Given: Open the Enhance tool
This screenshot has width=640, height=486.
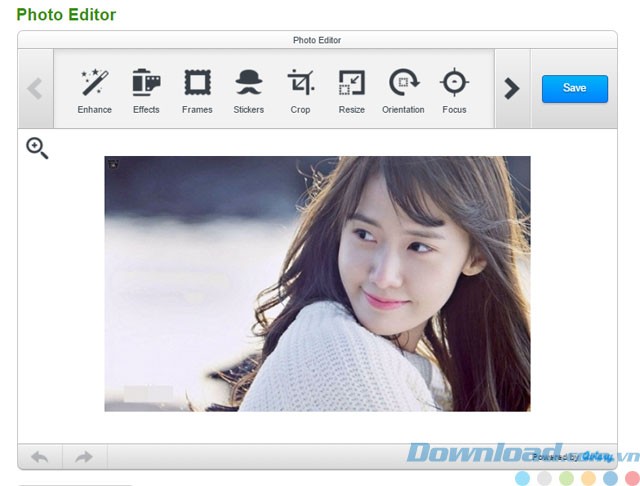Looking at the screenshot, I should [95, 90].
